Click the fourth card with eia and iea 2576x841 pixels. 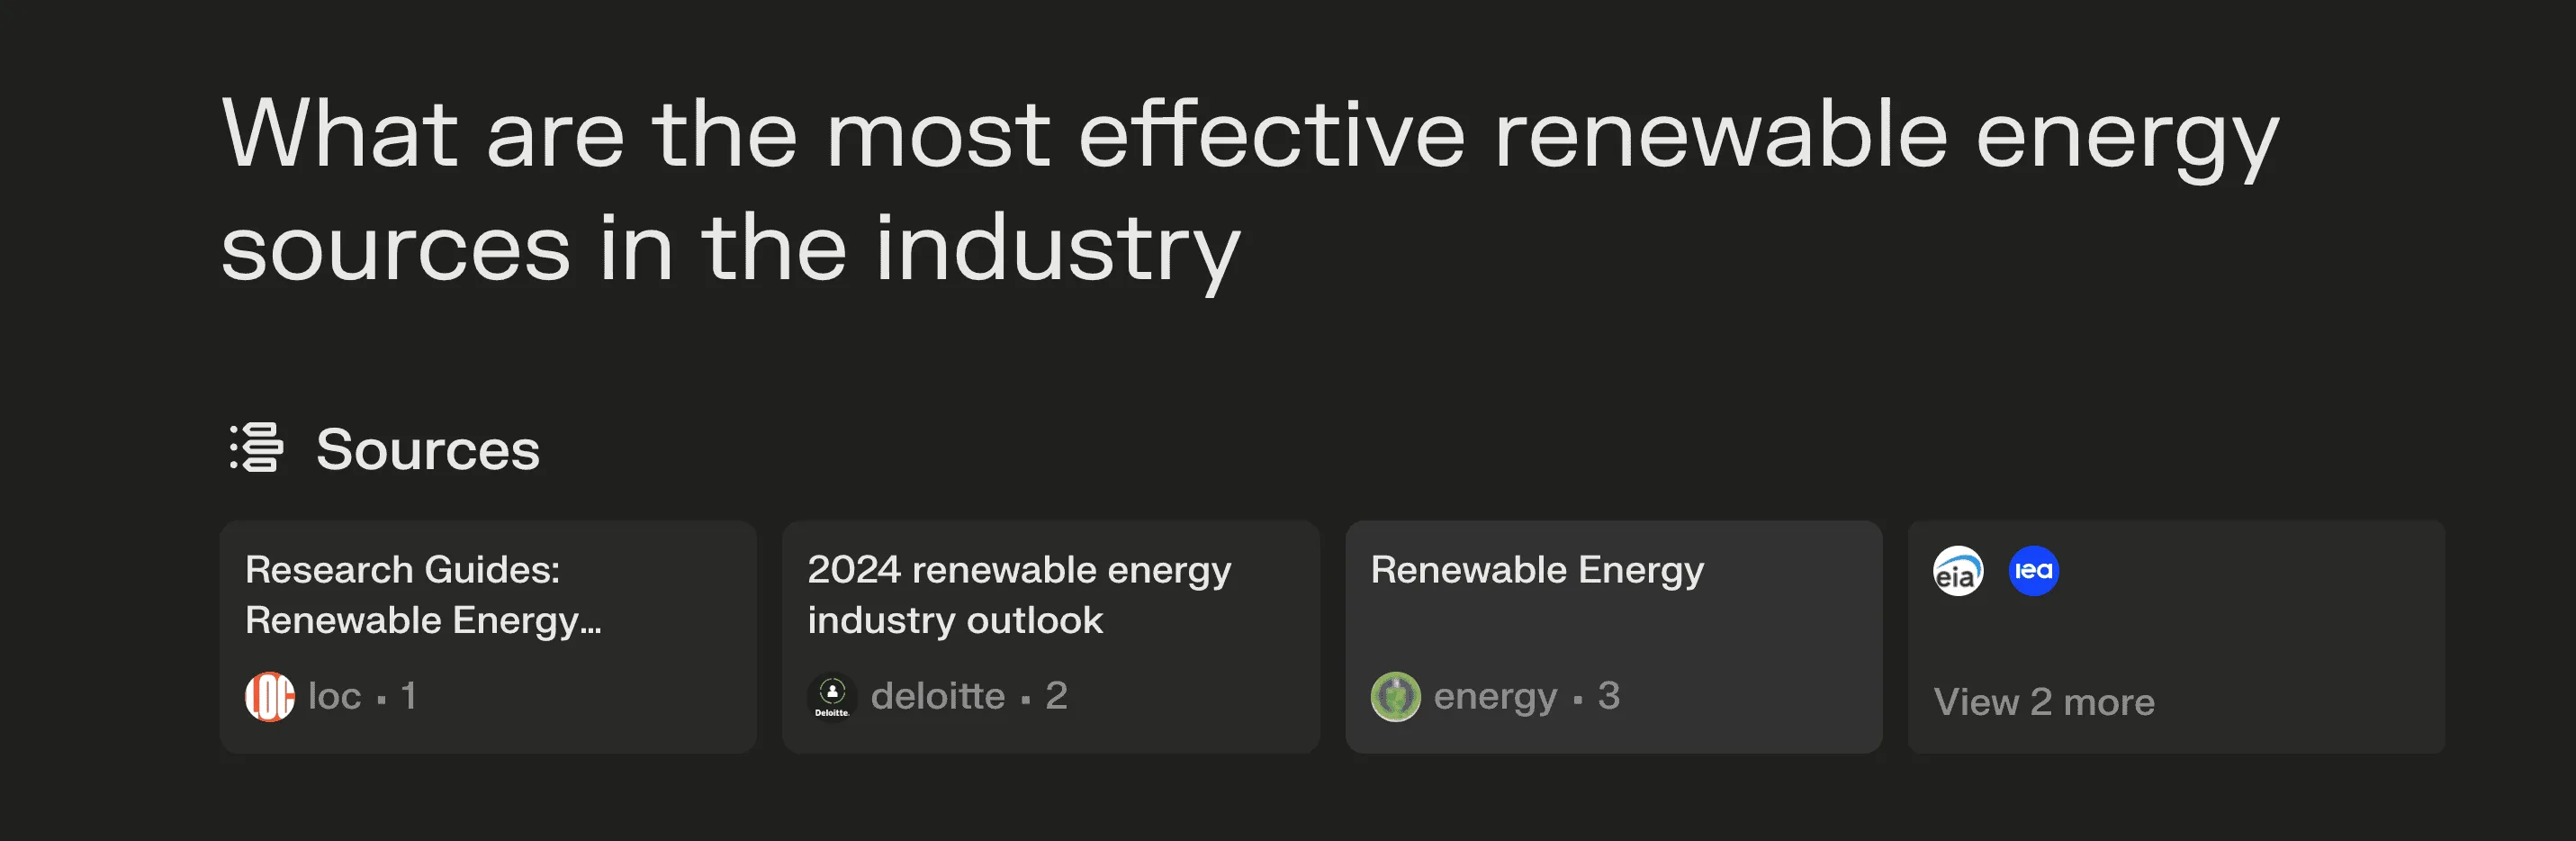pos(2176,637)
